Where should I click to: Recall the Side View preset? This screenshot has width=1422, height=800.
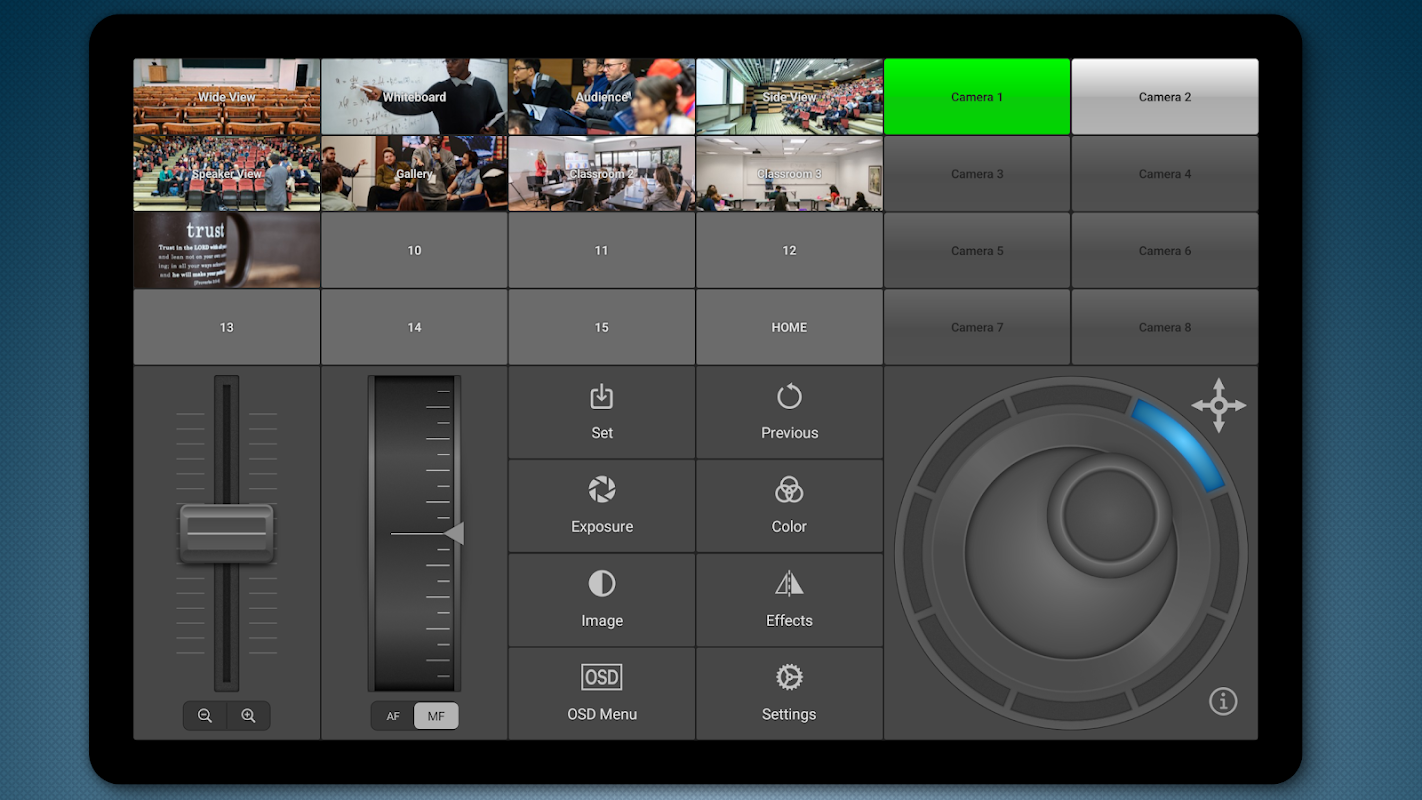pyautogui.click(x=789, y=97)
